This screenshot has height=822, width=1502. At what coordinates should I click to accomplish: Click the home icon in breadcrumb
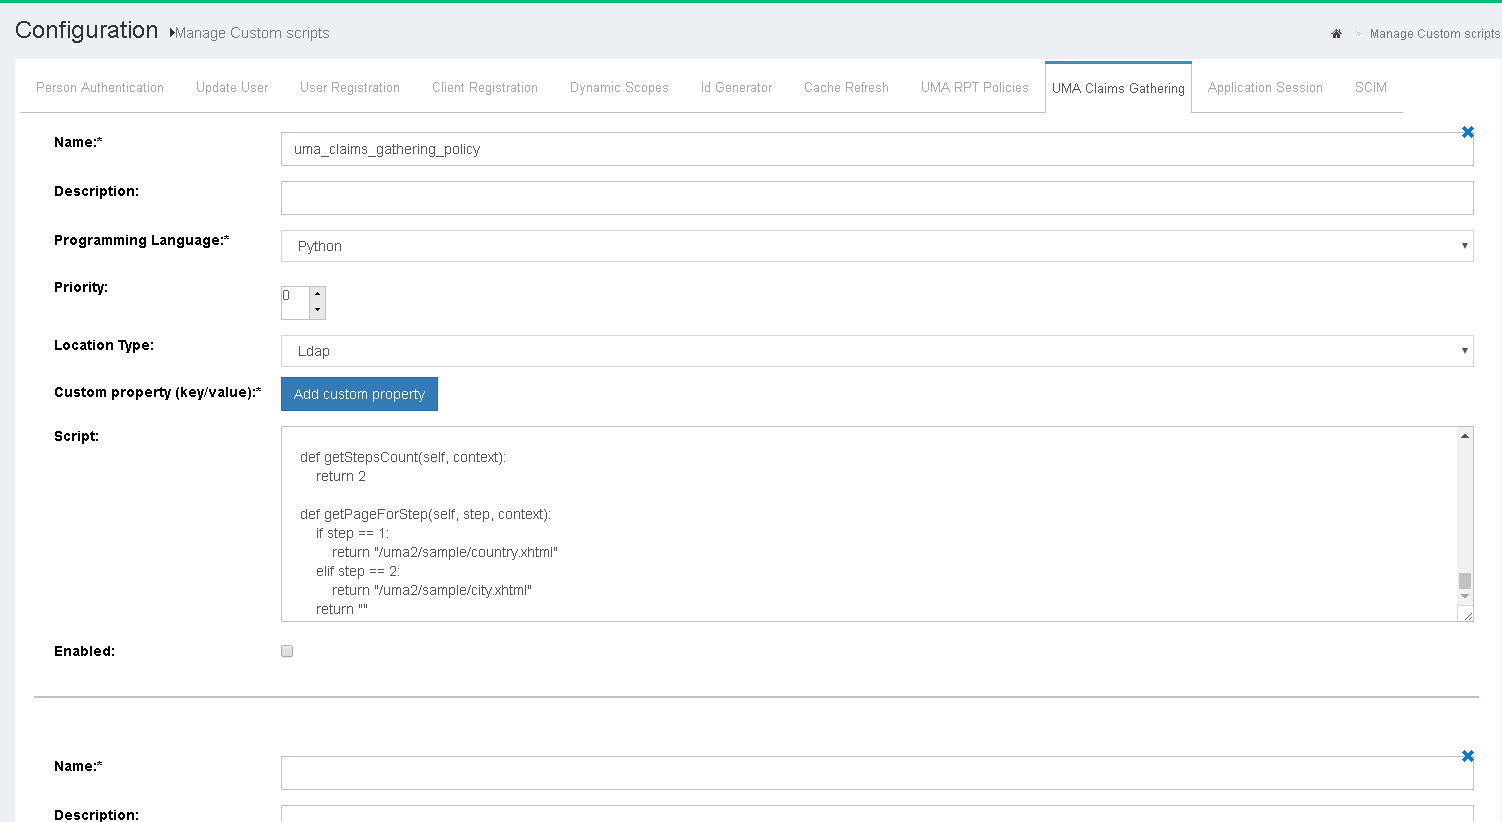[x=1336, y=34]
